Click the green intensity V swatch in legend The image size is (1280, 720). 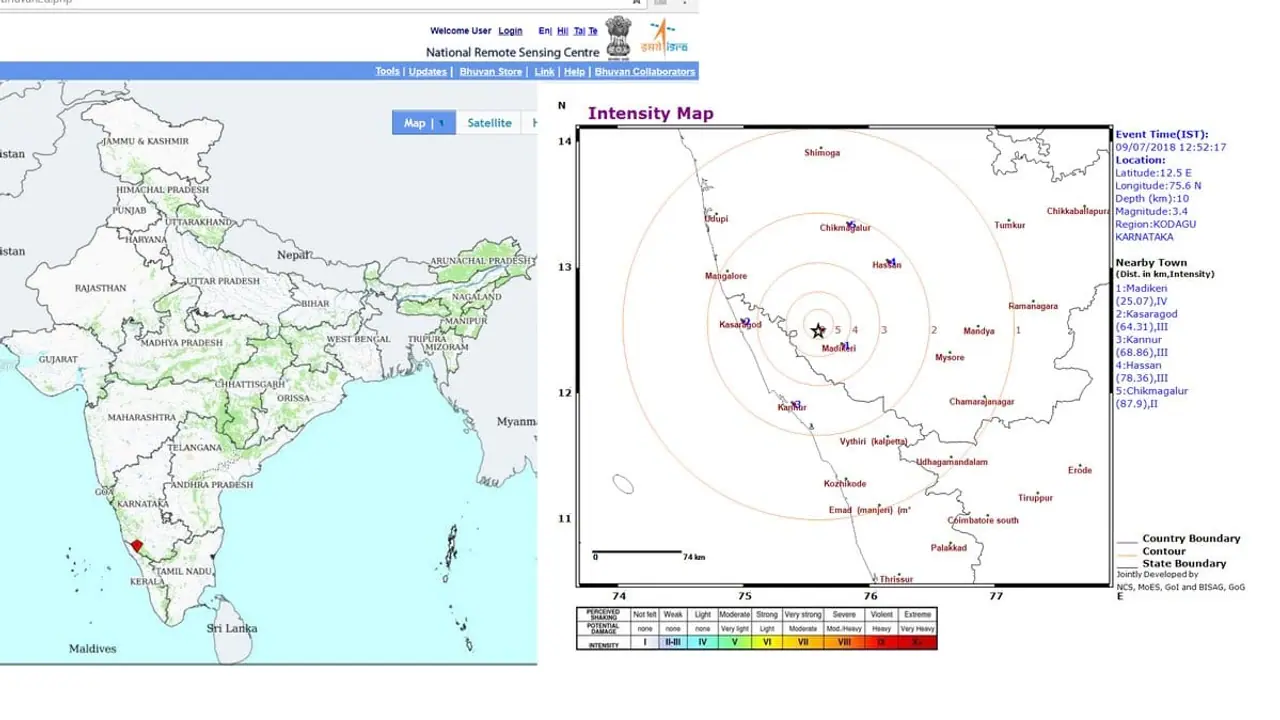pos(734,643)
